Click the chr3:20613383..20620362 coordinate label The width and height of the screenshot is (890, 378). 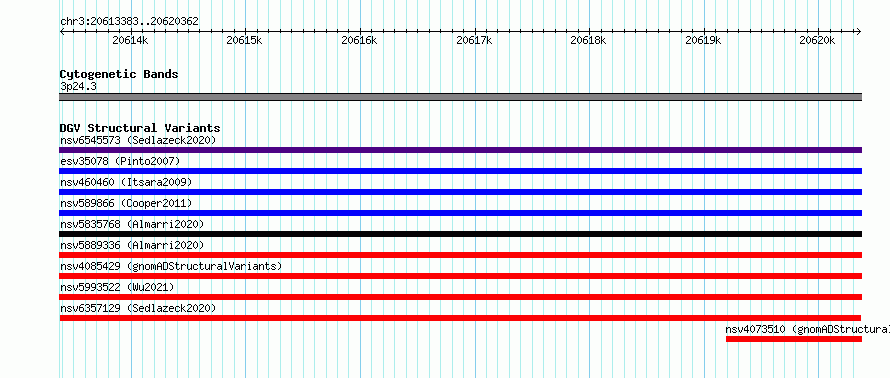(129, 22)
